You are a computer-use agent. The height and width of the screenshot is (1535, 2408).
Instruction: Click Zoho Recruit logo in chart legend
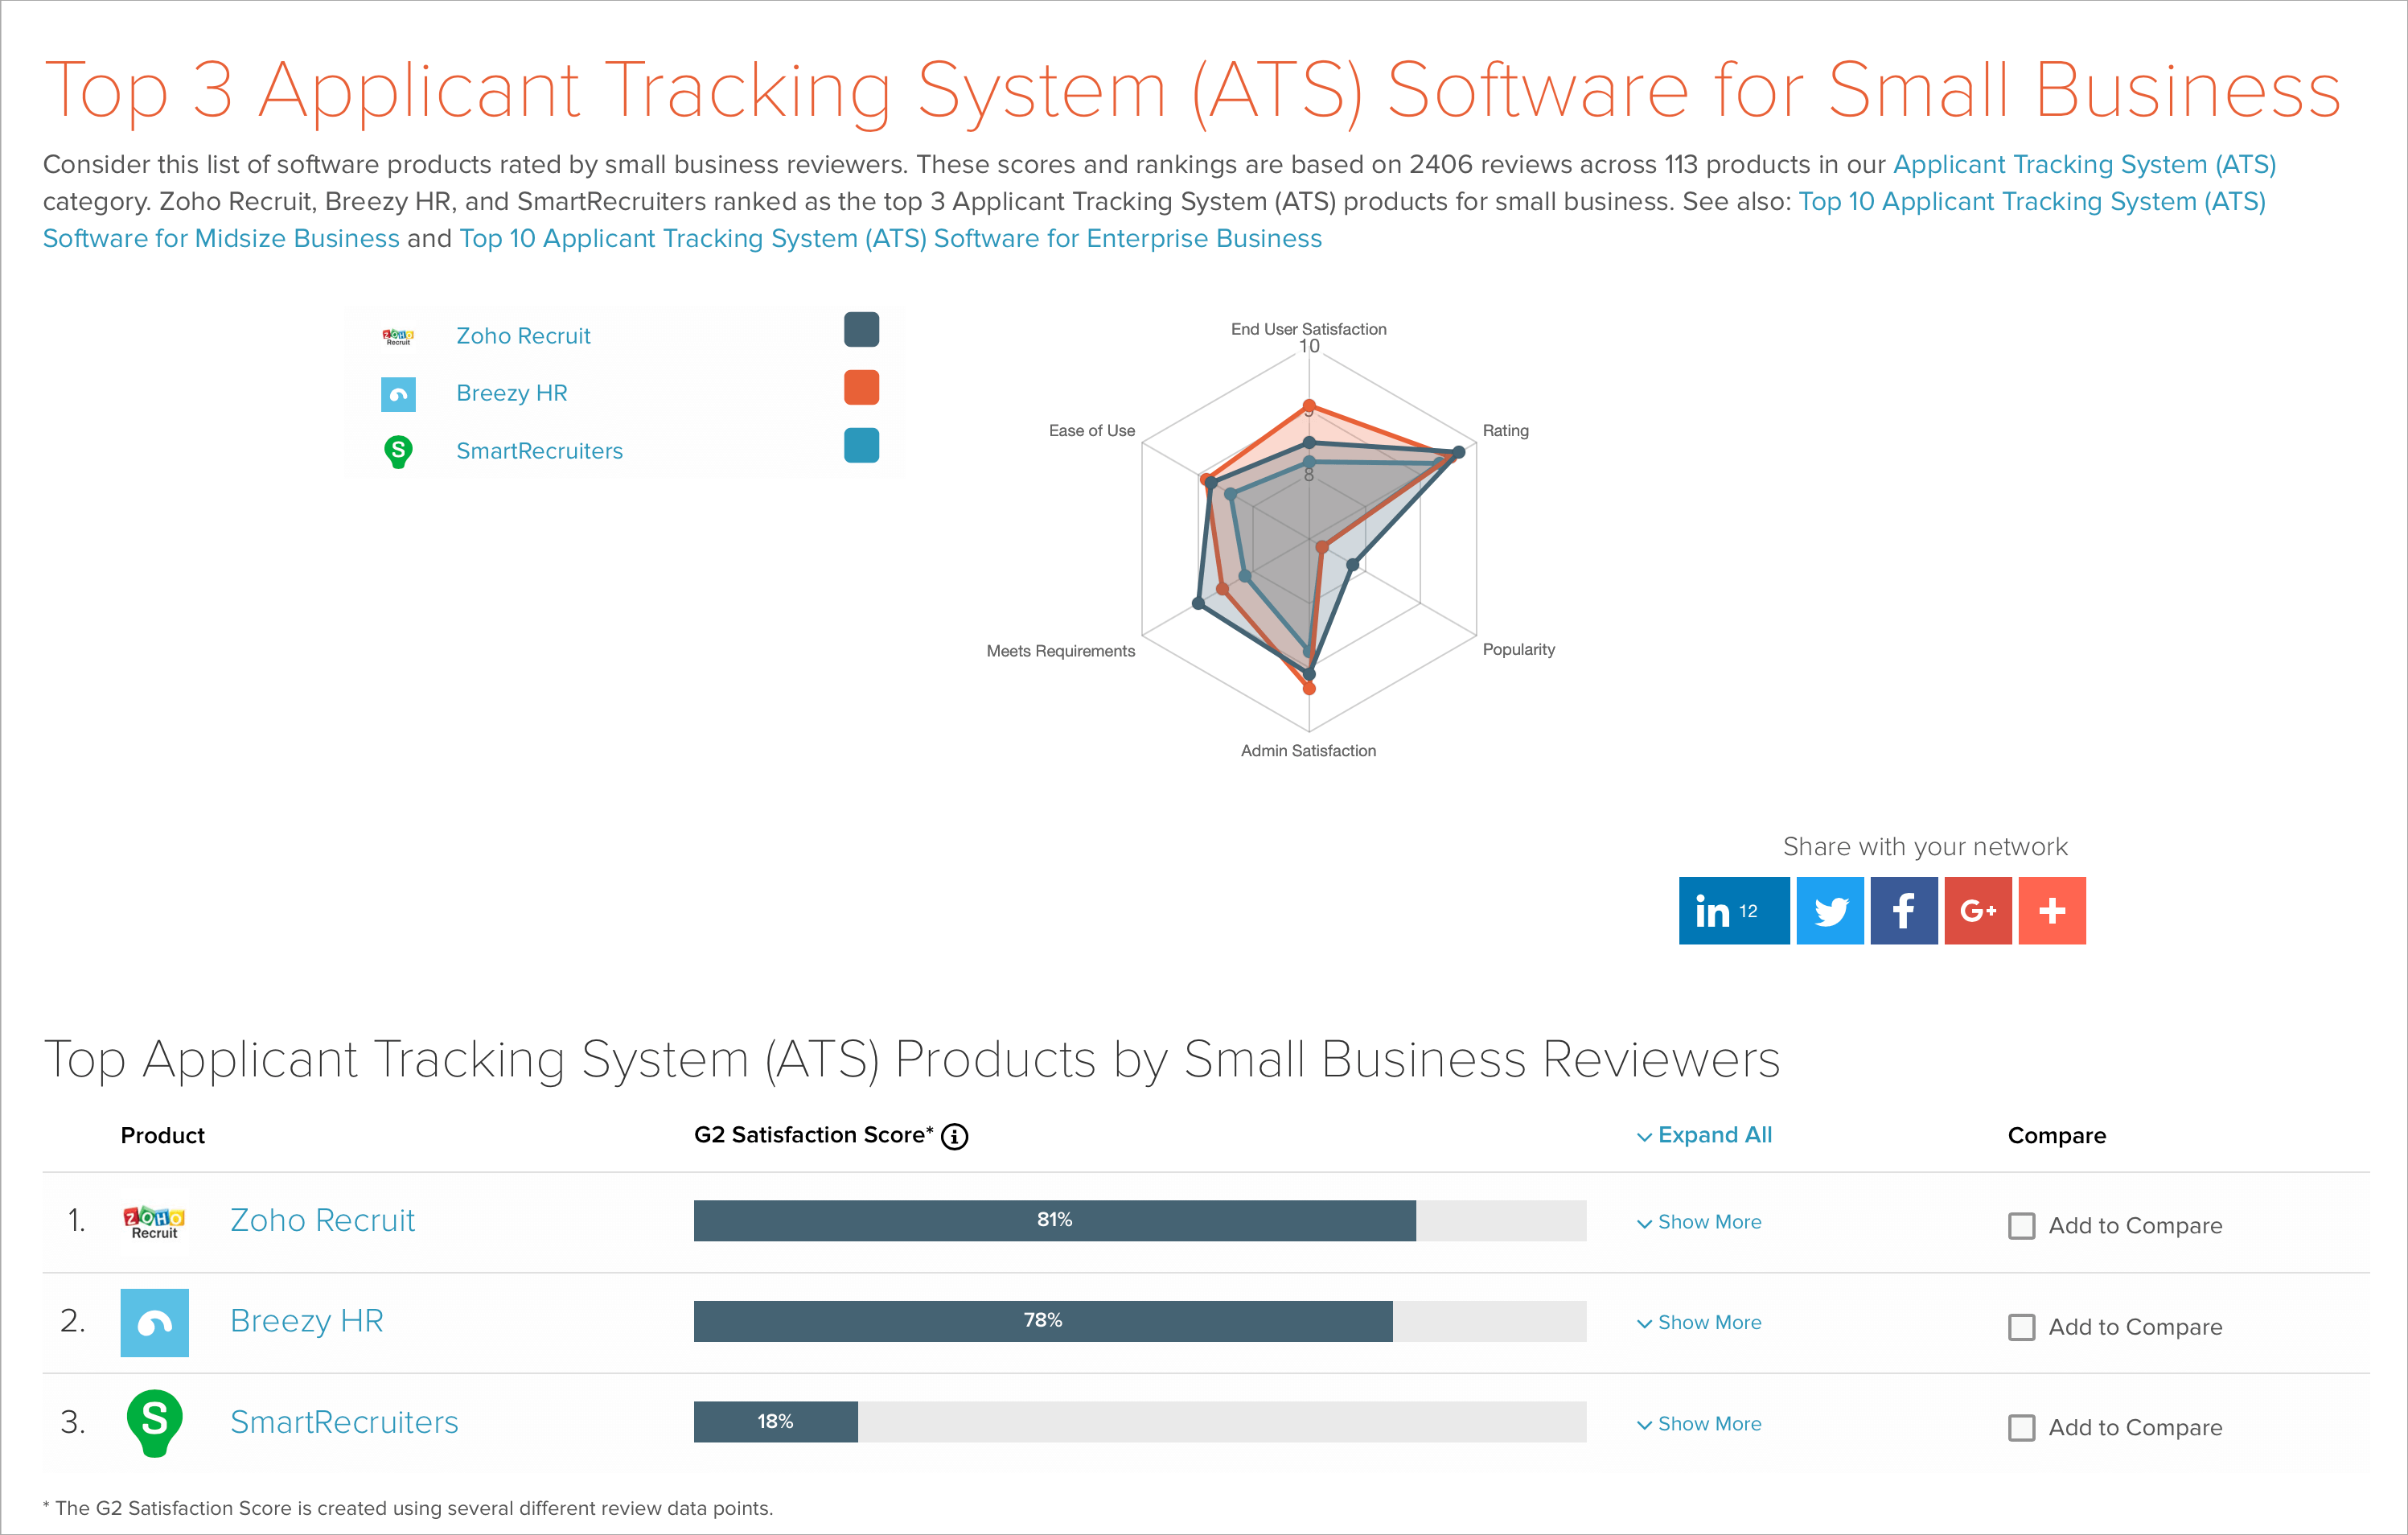pyautogui.click(x=398, y=336)
